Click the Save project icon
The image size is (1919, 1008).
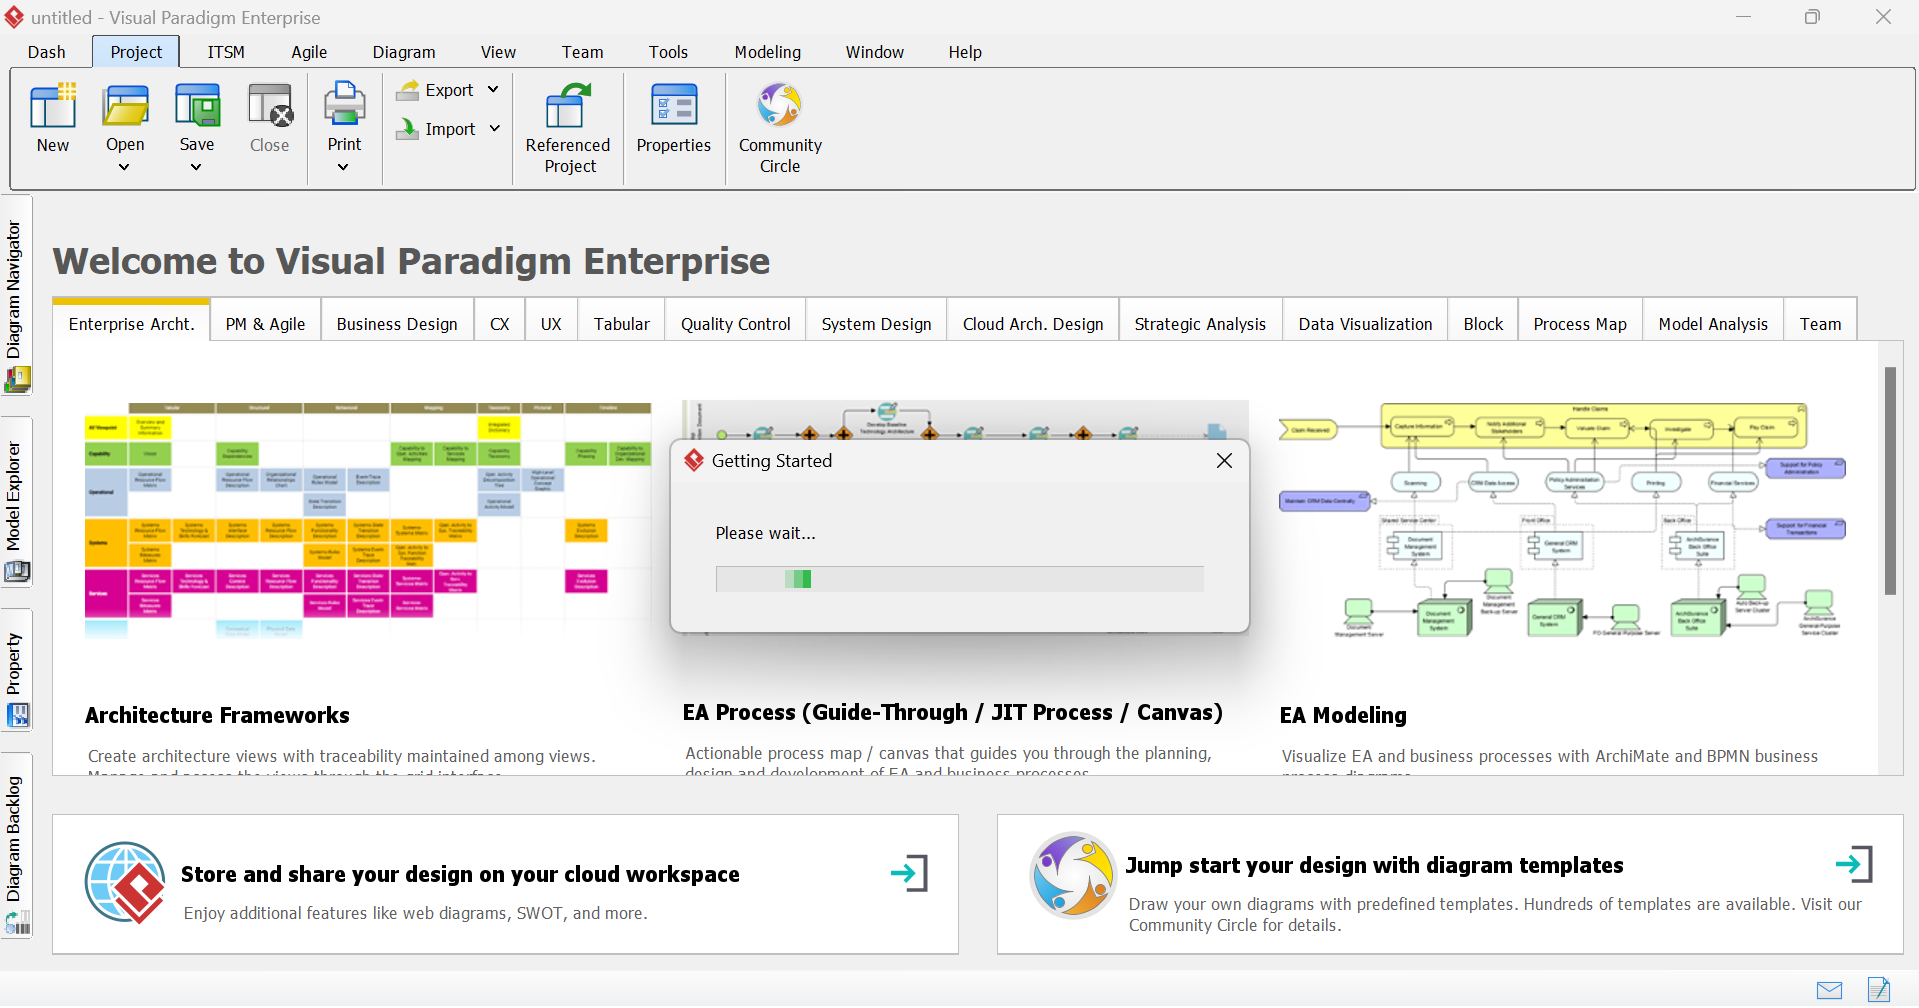click(197, 107)
